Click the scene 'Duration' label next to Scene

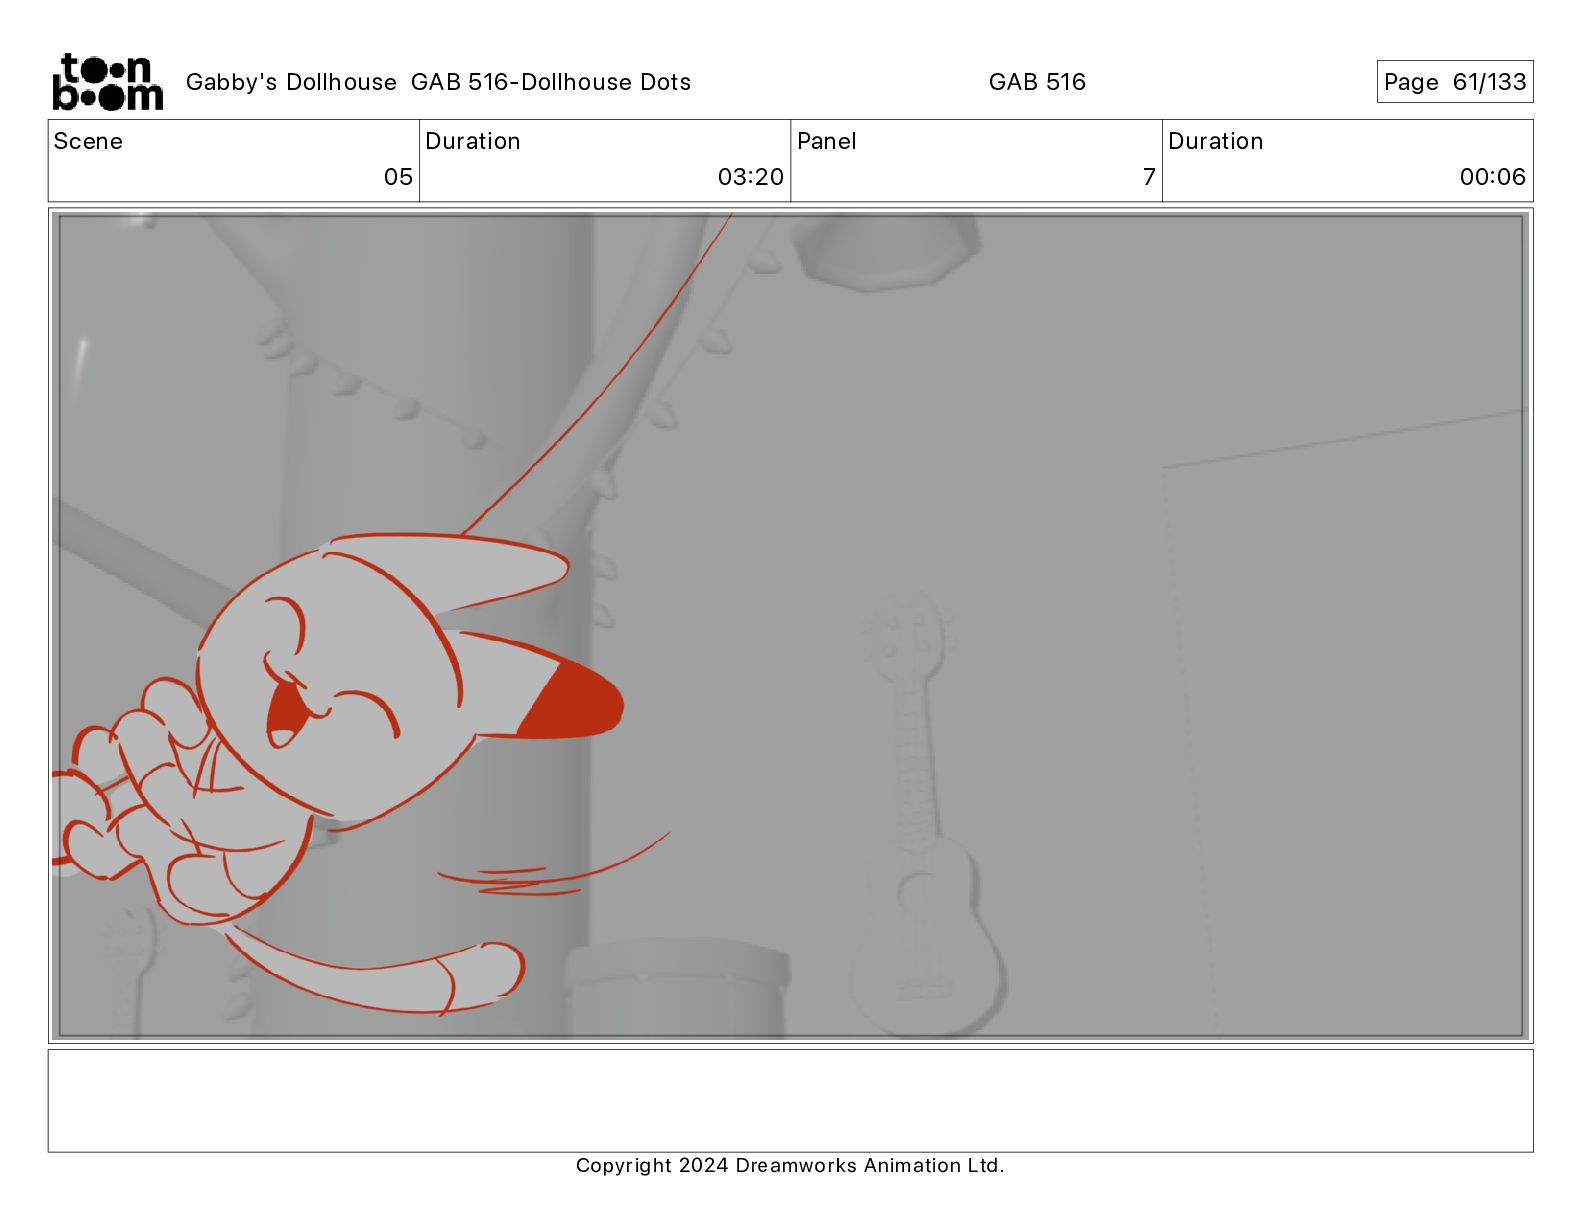click(x=473, y=141)
